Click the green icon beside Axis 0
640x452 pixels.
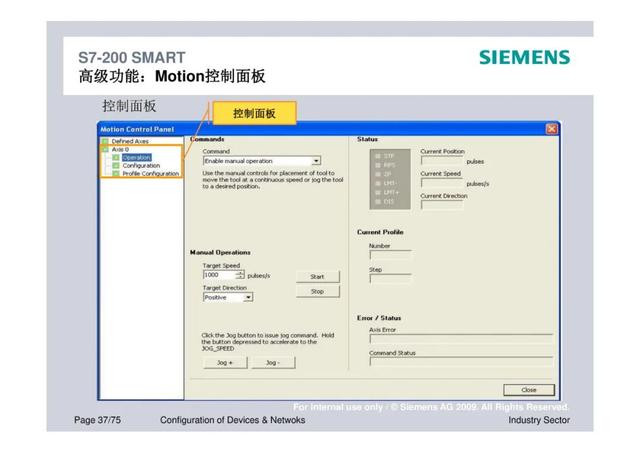105,149
